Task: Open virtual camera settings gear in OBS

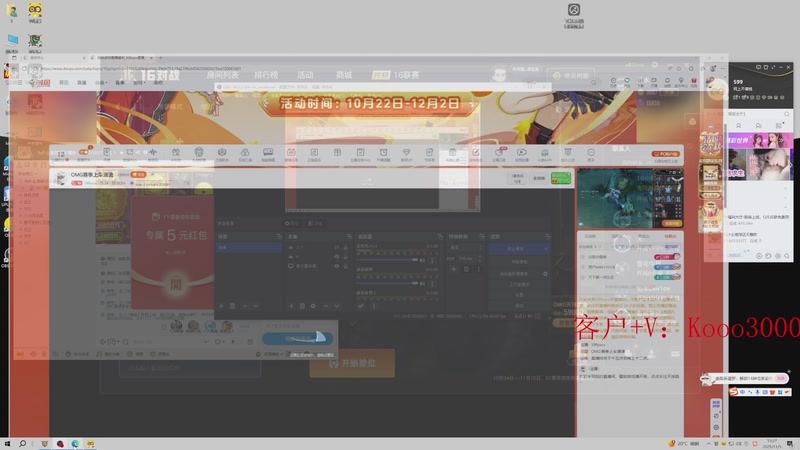Action: pos(545,274)
